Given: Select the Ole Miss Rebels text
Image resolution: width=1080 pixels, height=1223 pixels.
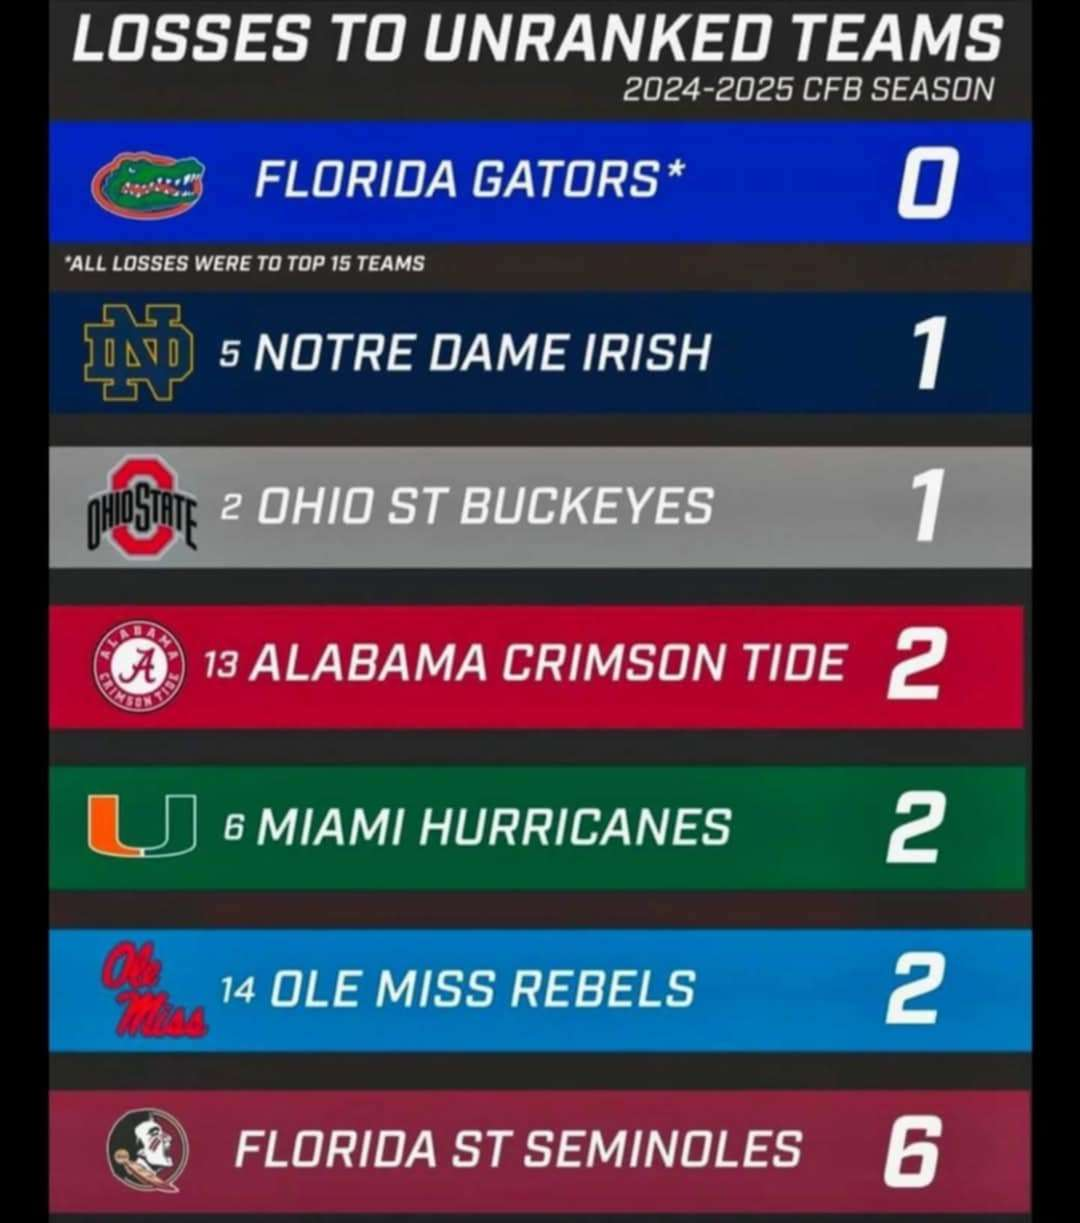Looking at the screenshot, I should click(x=482, y=989).
